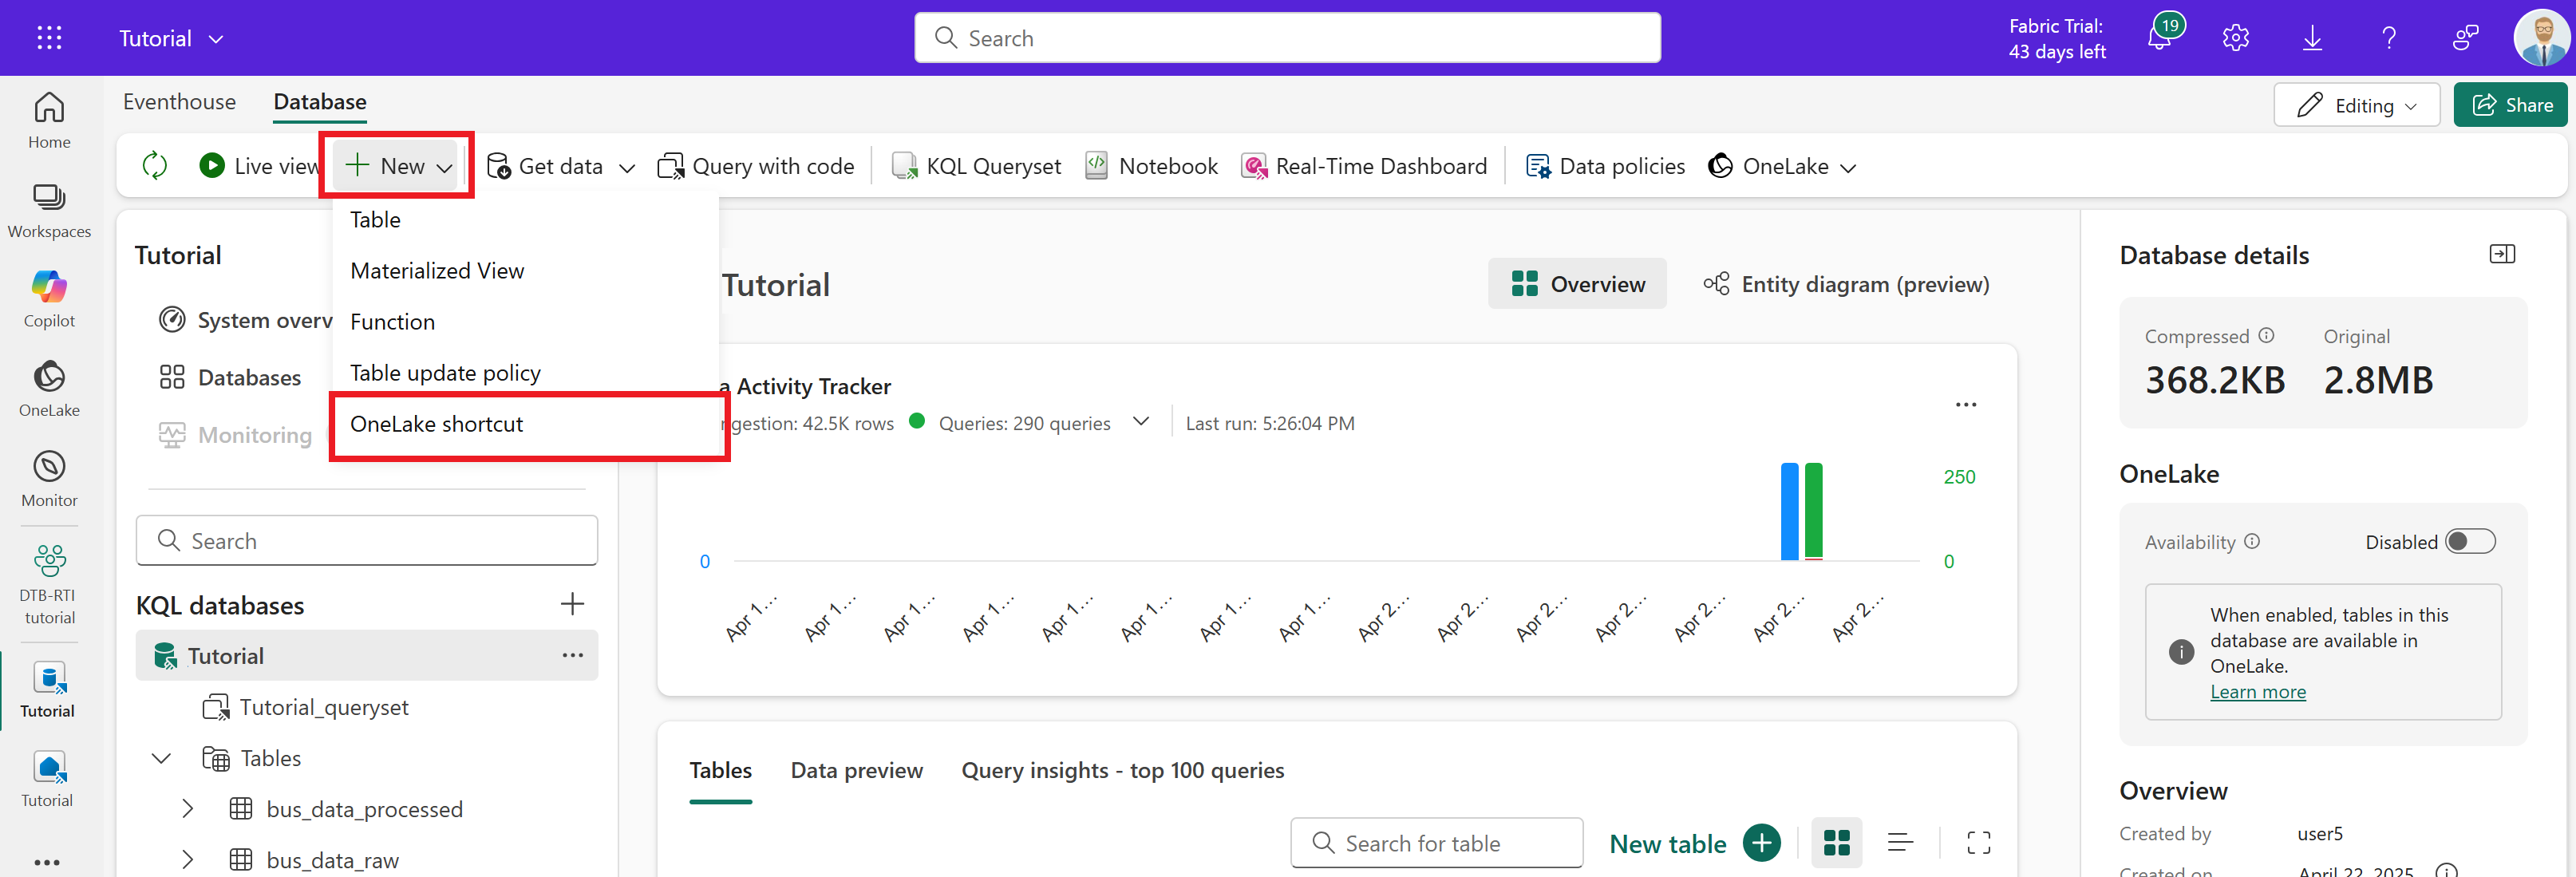Open Tutorial_queryset in the tree
Image resolution: width=2576 pixels, height=877 pixels.
(306, 707)
